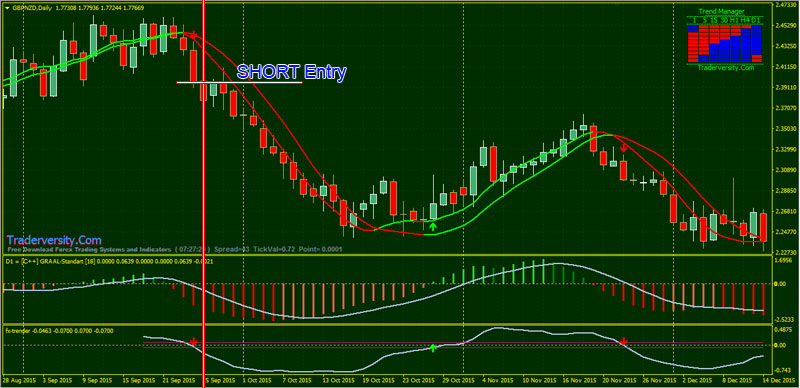Click the 21 Sep 2015 date label
This screenshot has width=800, height=388.
click(179, 381)
